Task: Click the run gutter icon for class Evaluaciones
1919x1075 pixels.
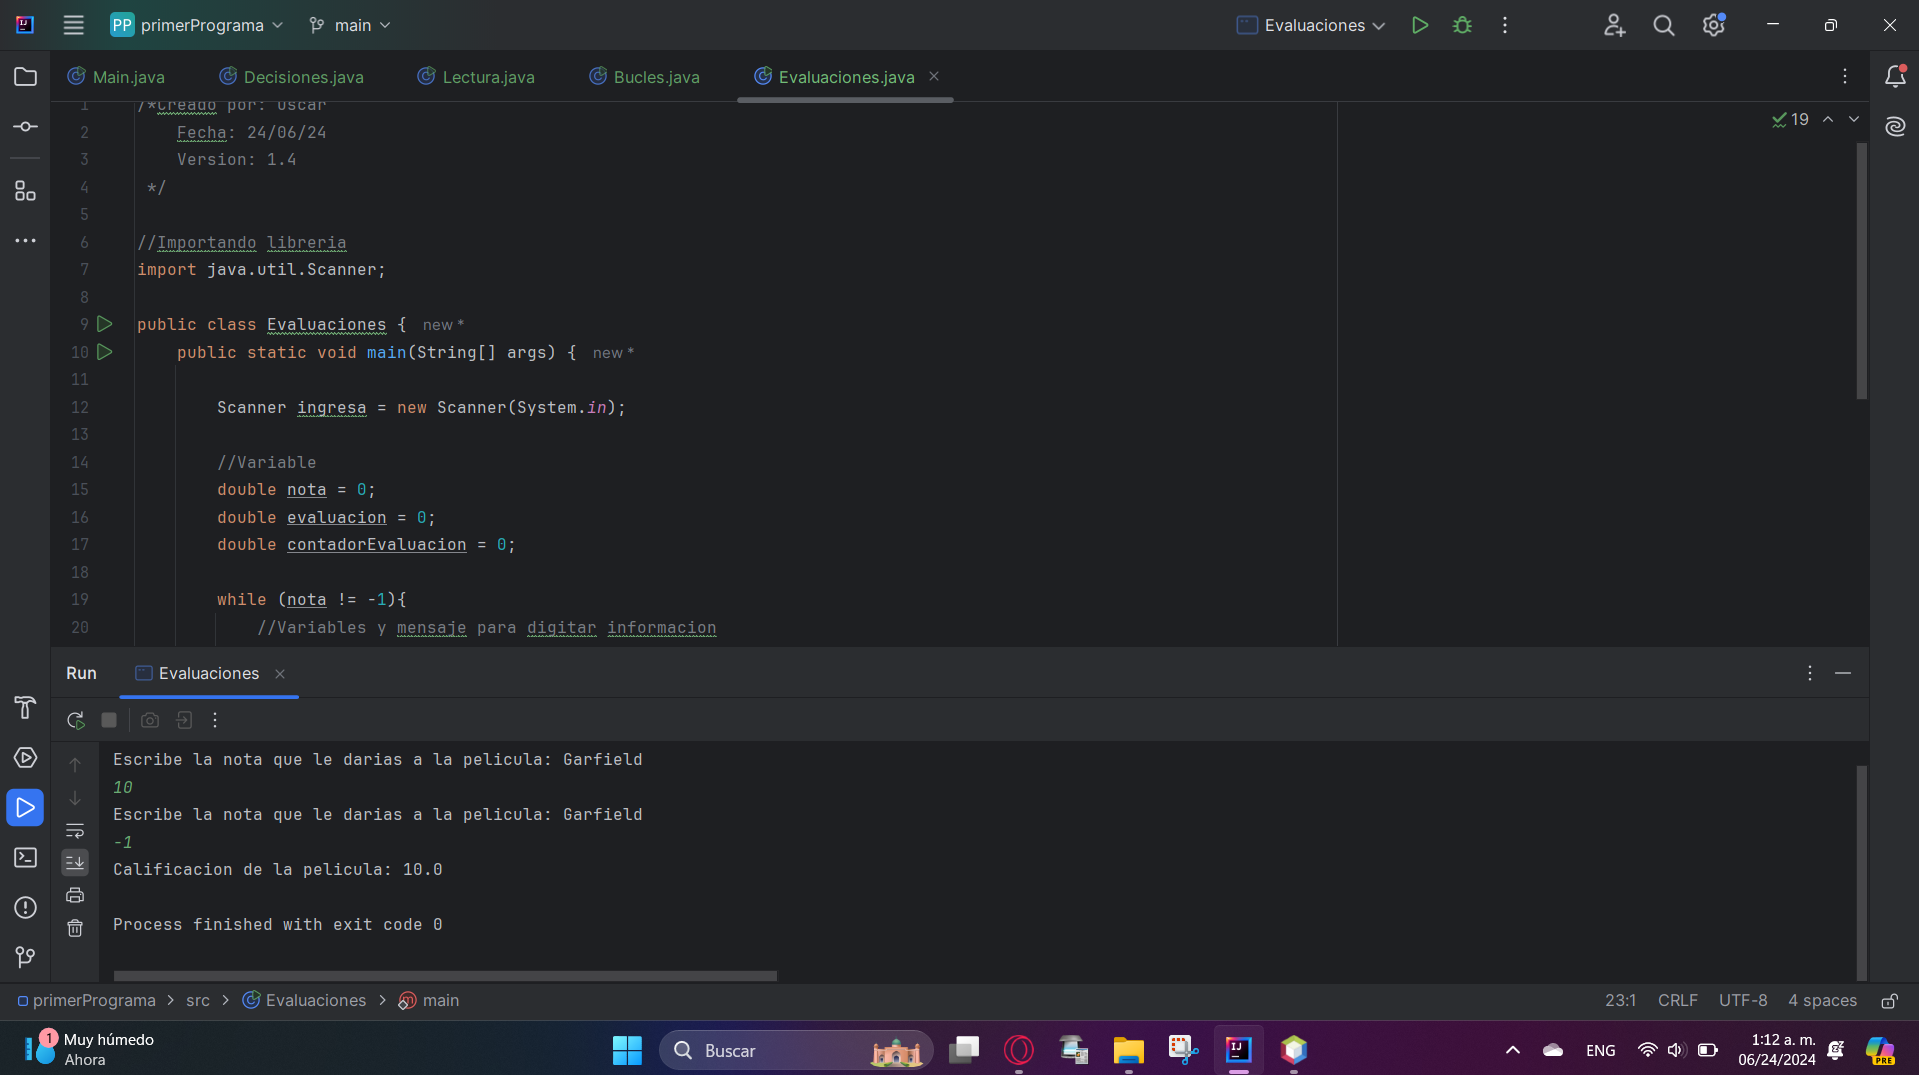Action: [x=105, y=324]
